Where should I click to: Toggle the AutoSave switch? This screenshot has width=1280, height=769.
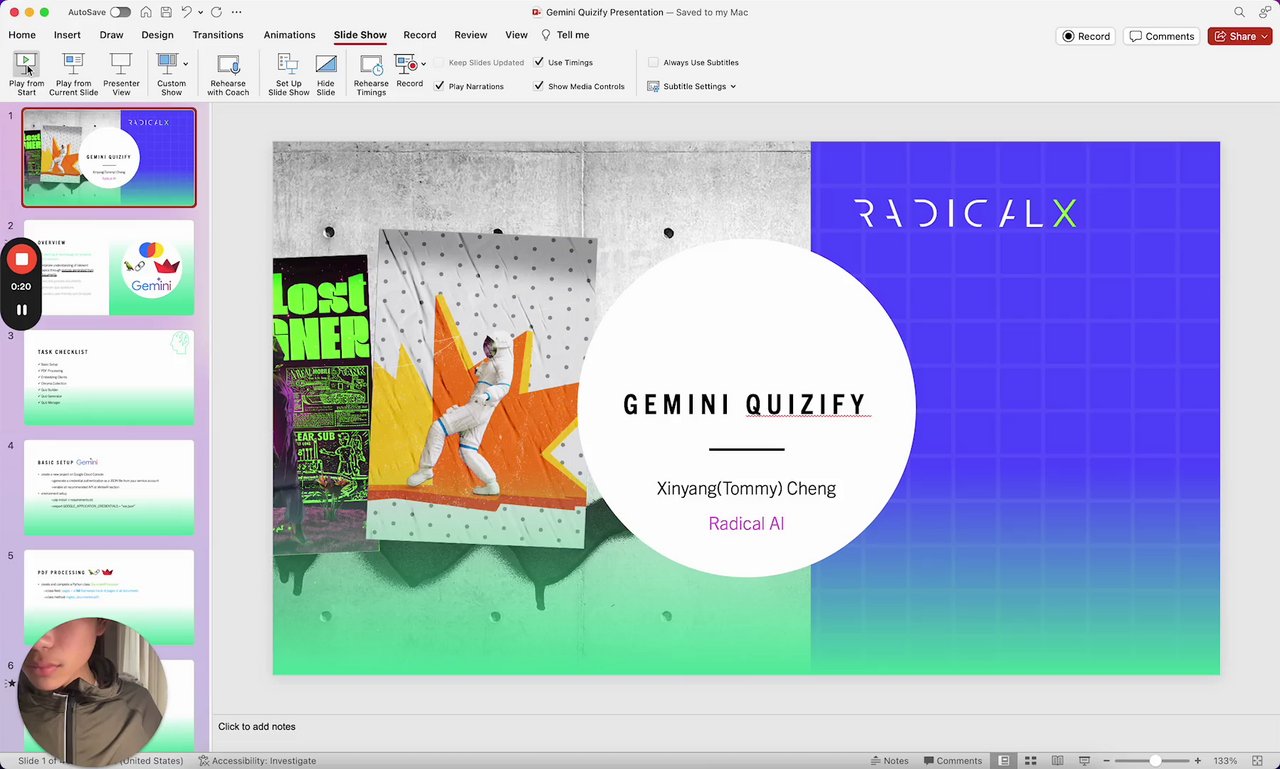120,12
